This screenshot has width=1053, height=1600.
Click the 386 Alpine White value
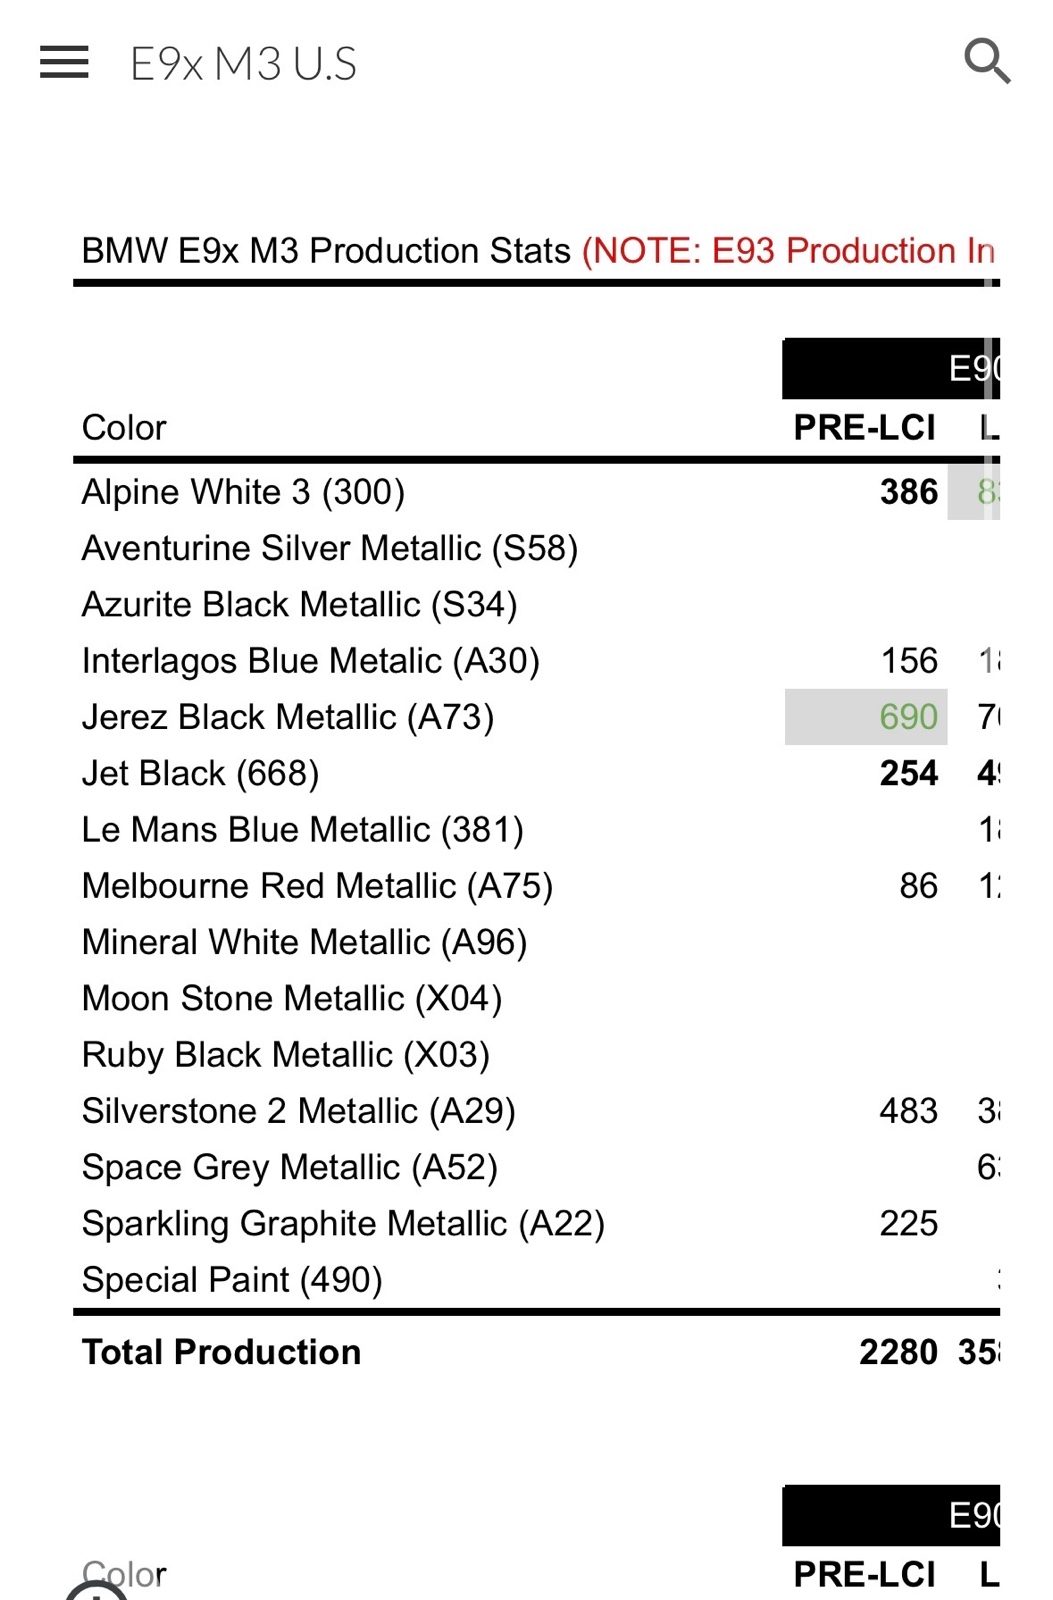[x=909, y=492]
